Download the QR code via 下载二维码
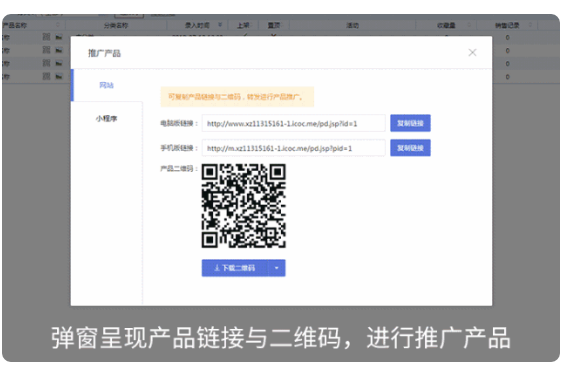This screenshot has width=565, height=373. [235, 268]
